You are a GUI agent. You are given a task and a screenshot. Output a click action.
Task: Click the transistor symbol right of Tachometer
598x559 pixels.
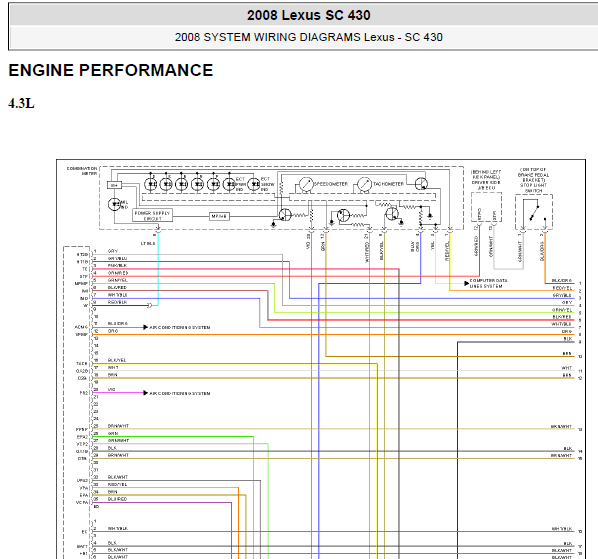tap(421, 184)
